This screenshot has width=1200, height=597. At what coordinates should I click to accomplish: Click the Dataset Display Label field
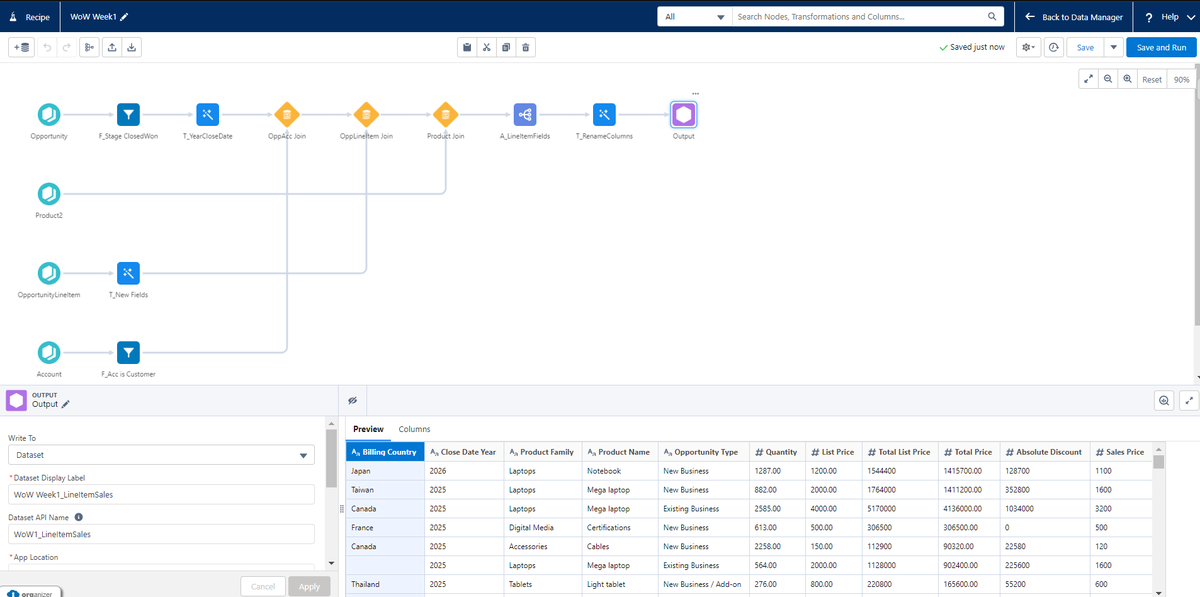[x=161, y=495]
